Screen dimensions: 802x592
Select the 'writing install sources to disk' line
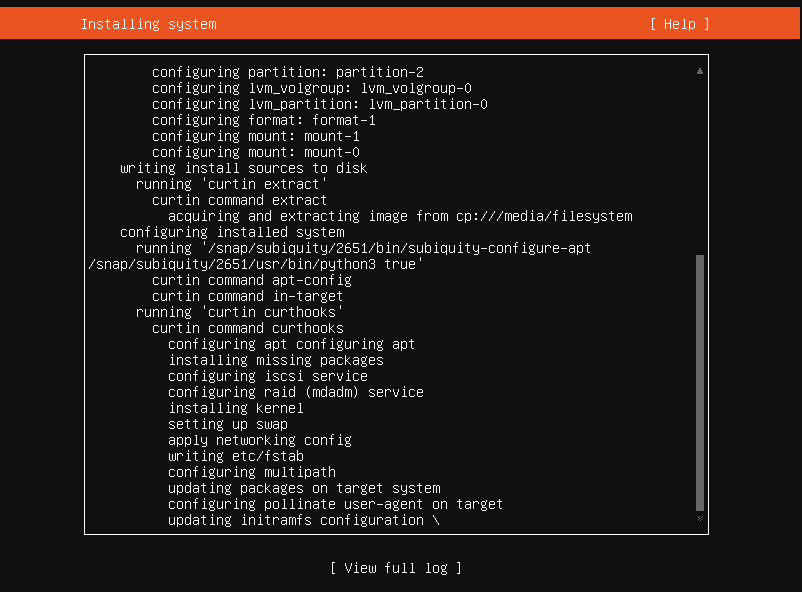pyautogui.click(x=243, y=168)
